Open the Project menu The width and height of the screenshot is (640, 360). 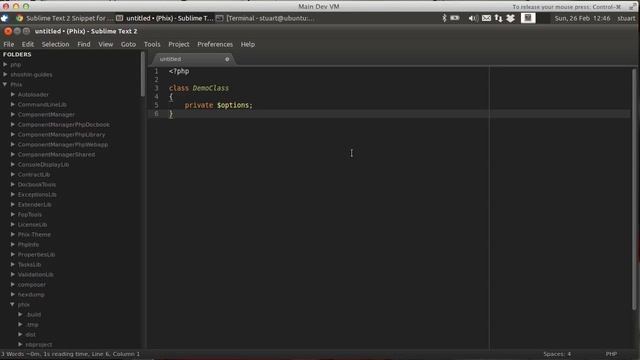coord(179,44)
